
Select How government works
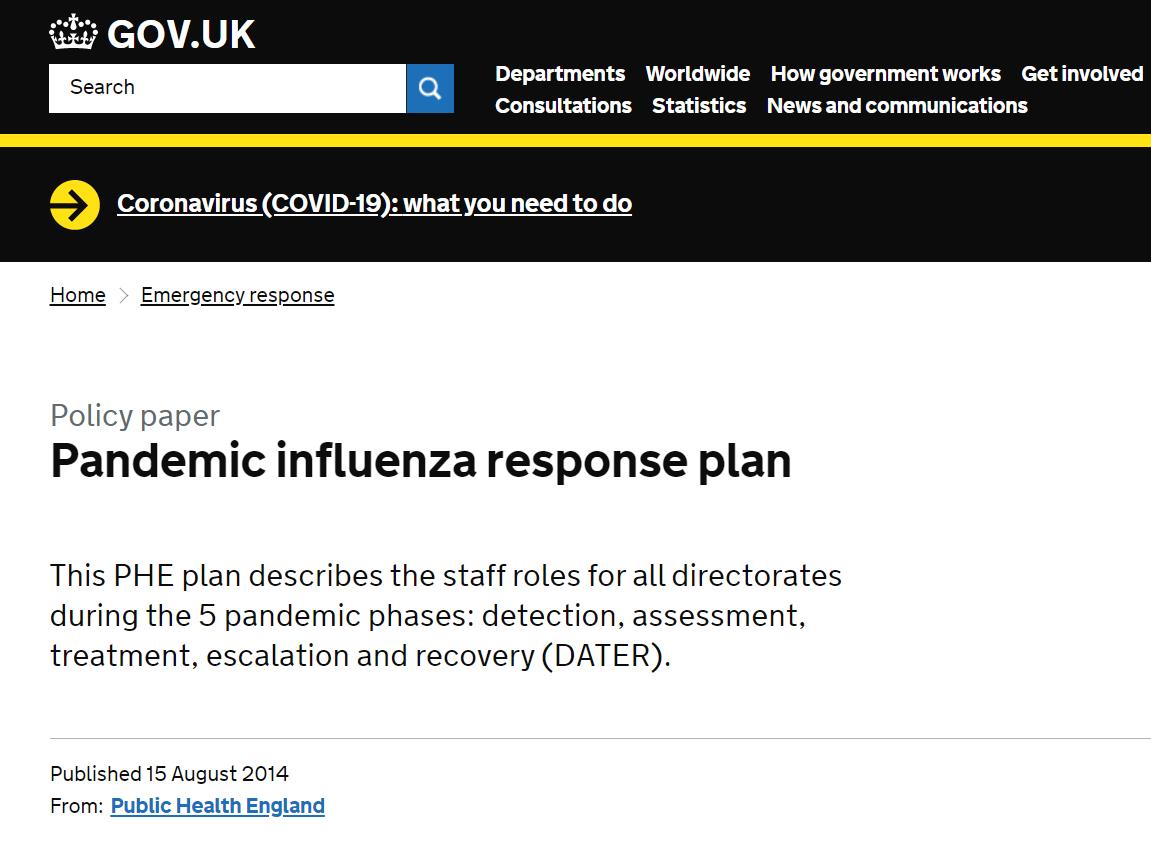coord(885,74)
